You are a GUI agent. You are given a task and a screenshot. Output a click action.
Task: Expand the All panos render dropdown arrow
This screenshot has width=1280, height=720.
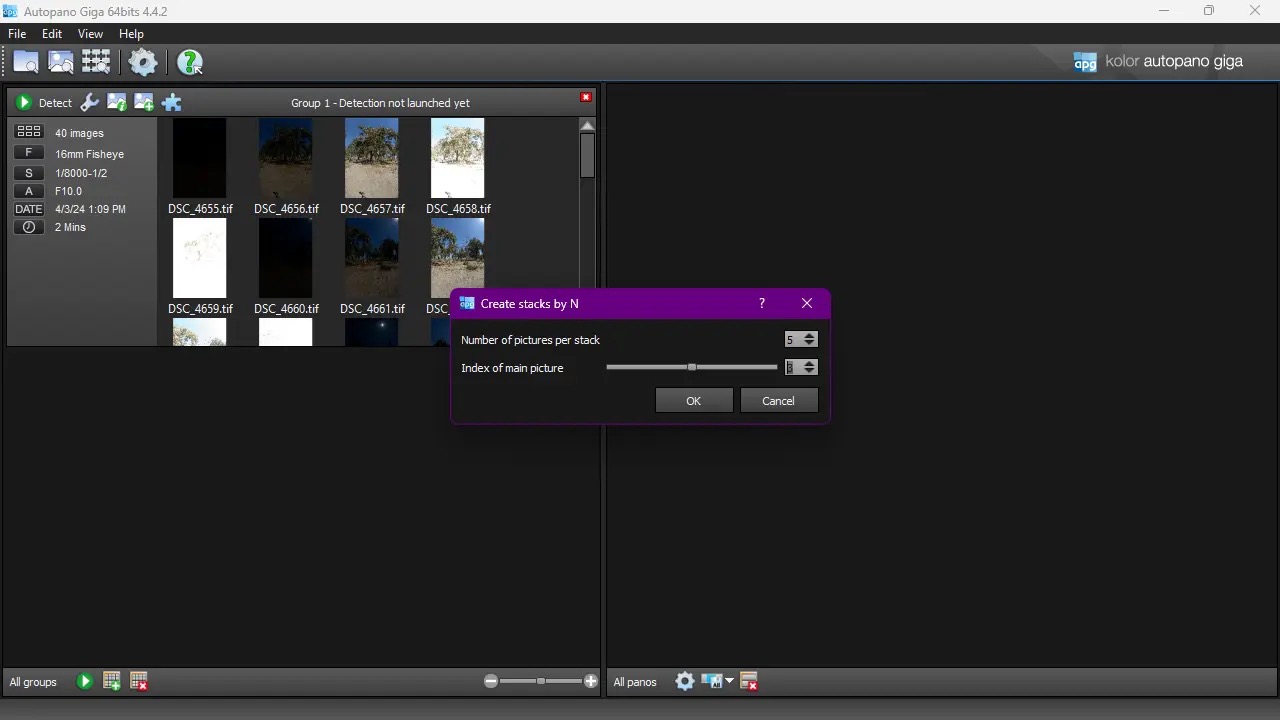coord(729,681)
